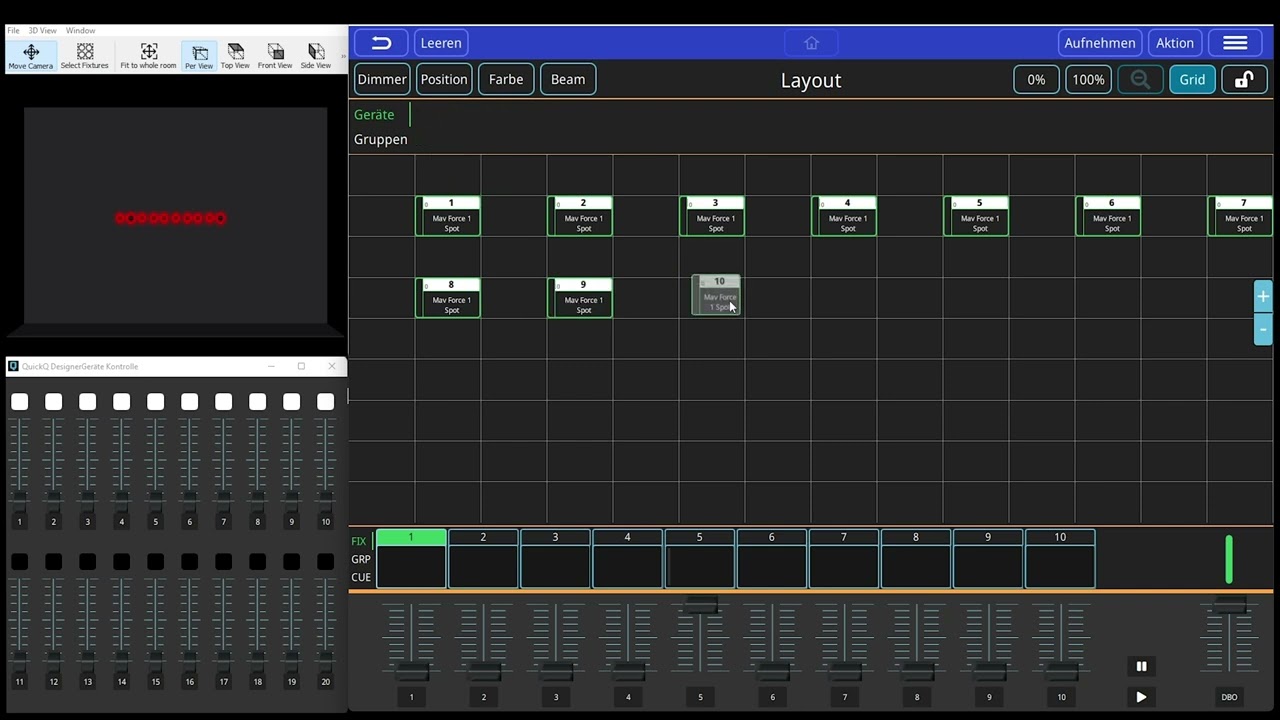Select playback cell 5
The image size is (1280, 720).
699,559
